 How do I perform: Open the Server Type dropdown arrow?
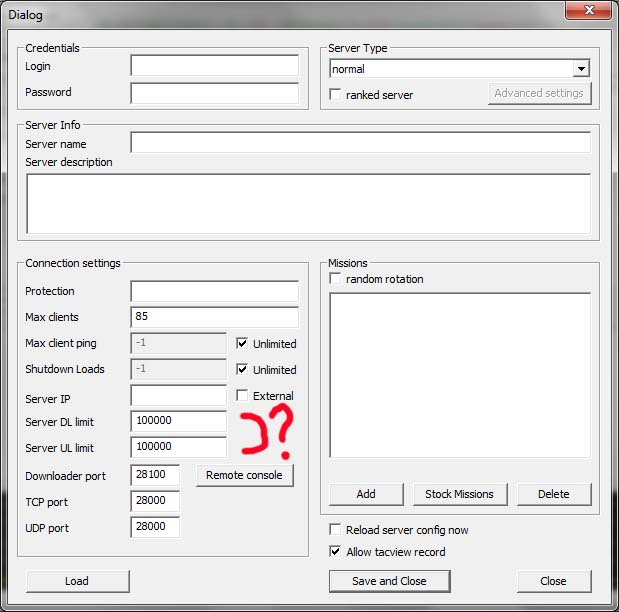[581, 69]
